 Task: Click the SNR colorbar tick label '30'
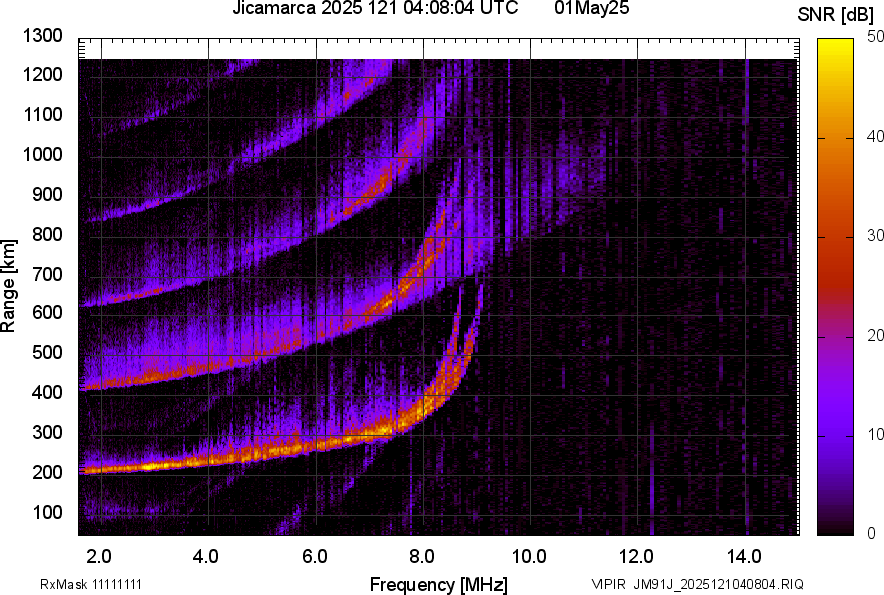(875, 236)
